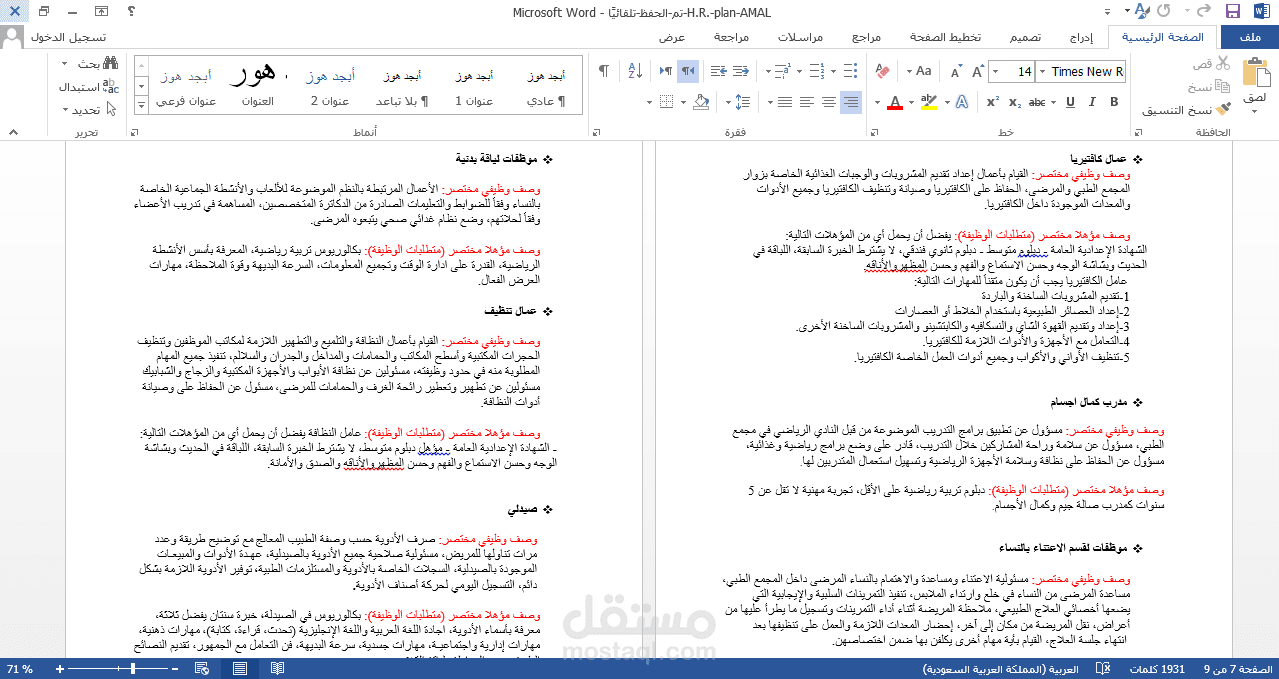
Task: Apply yellow text highlight color
Action: pos(928,102)
